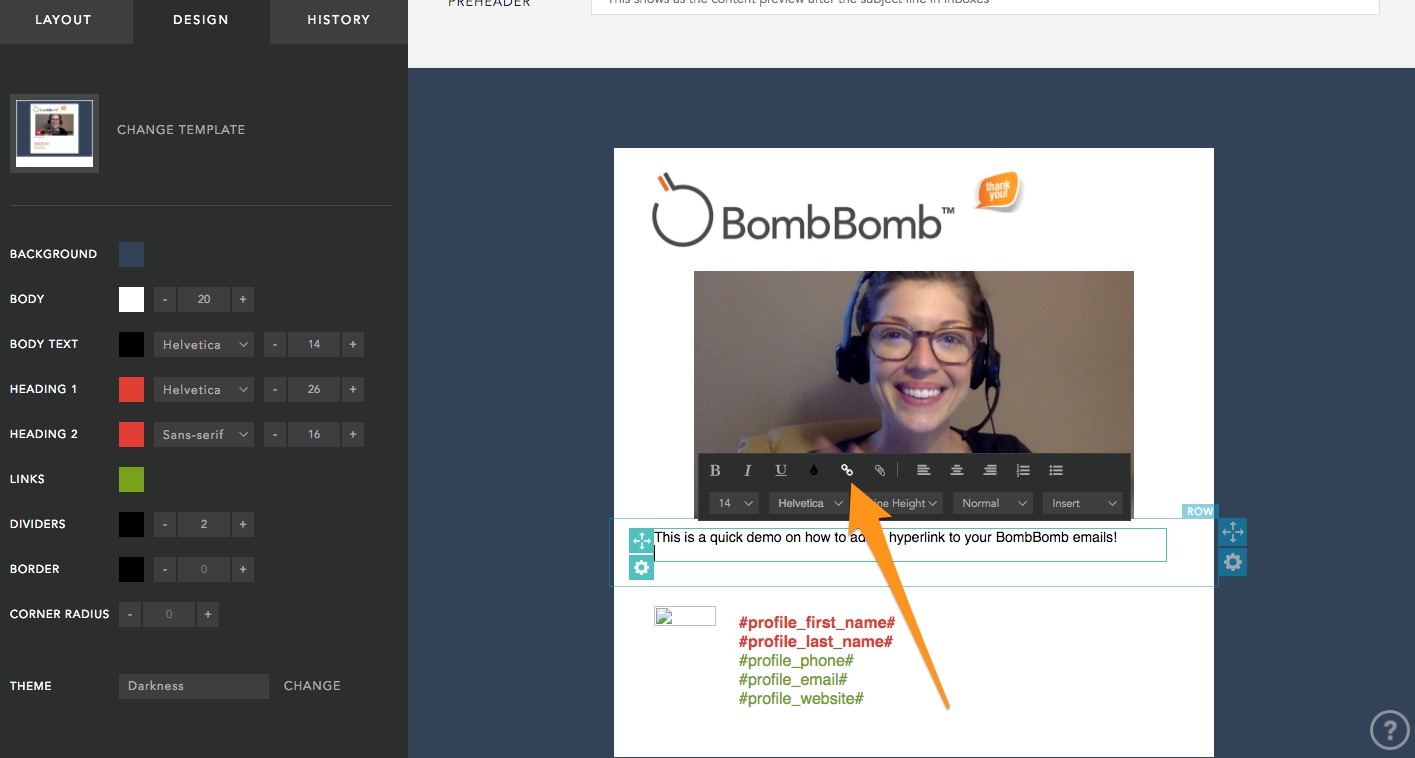Decrease the Body padding value
Image resolution: width=1415 pixels, height=758 pixels.
click(x=165, y=299)
